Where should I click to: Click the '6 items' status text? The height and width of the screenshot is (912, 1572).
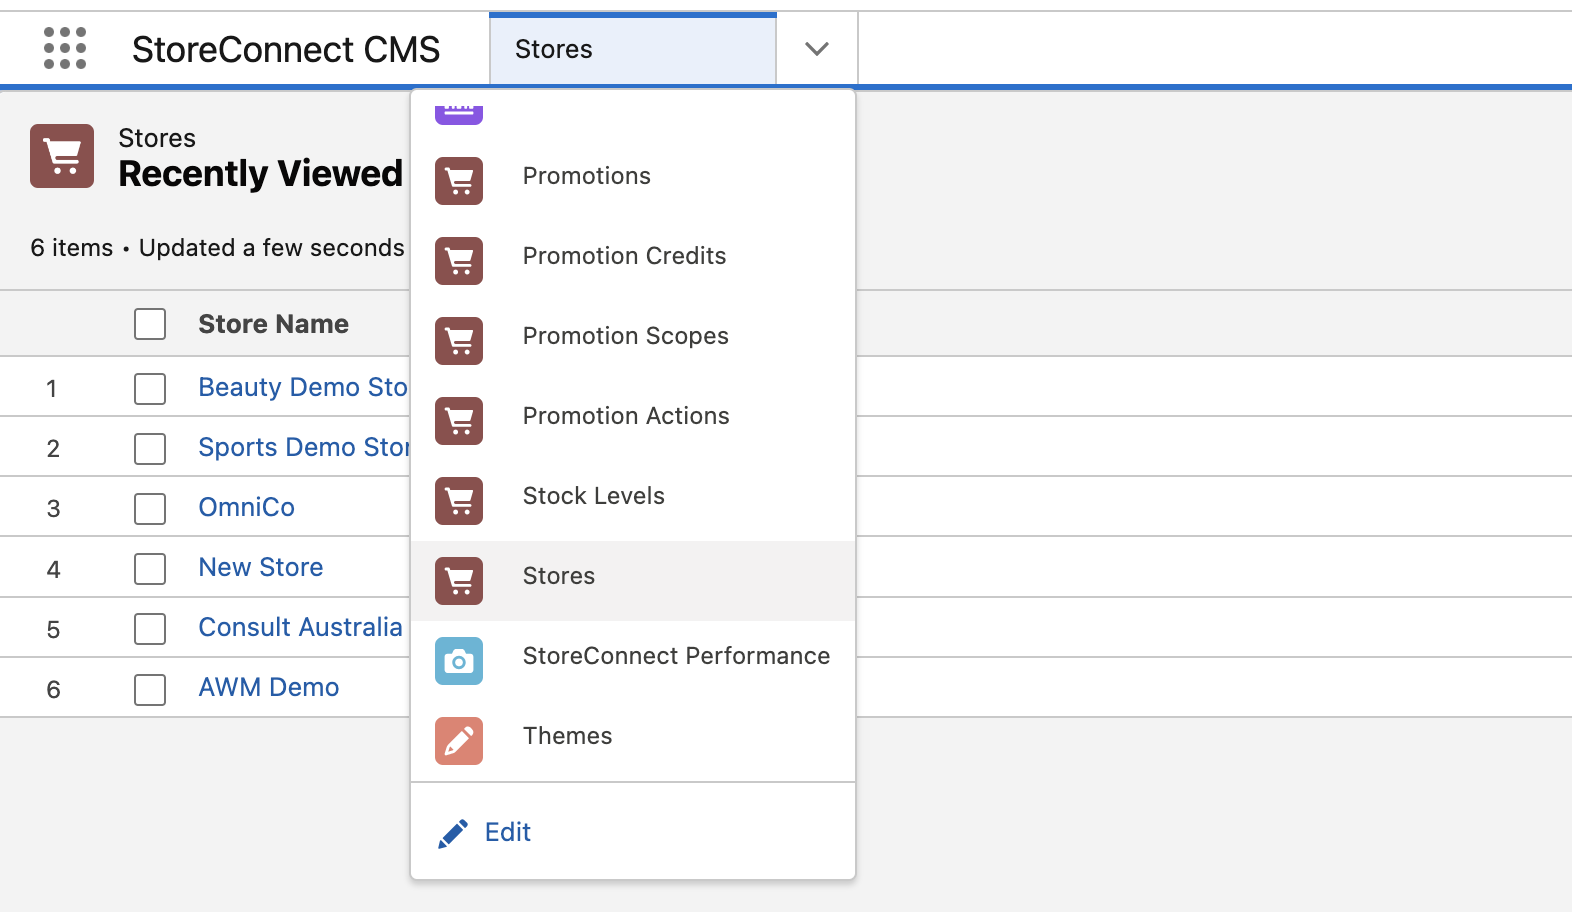pos(71,248)
